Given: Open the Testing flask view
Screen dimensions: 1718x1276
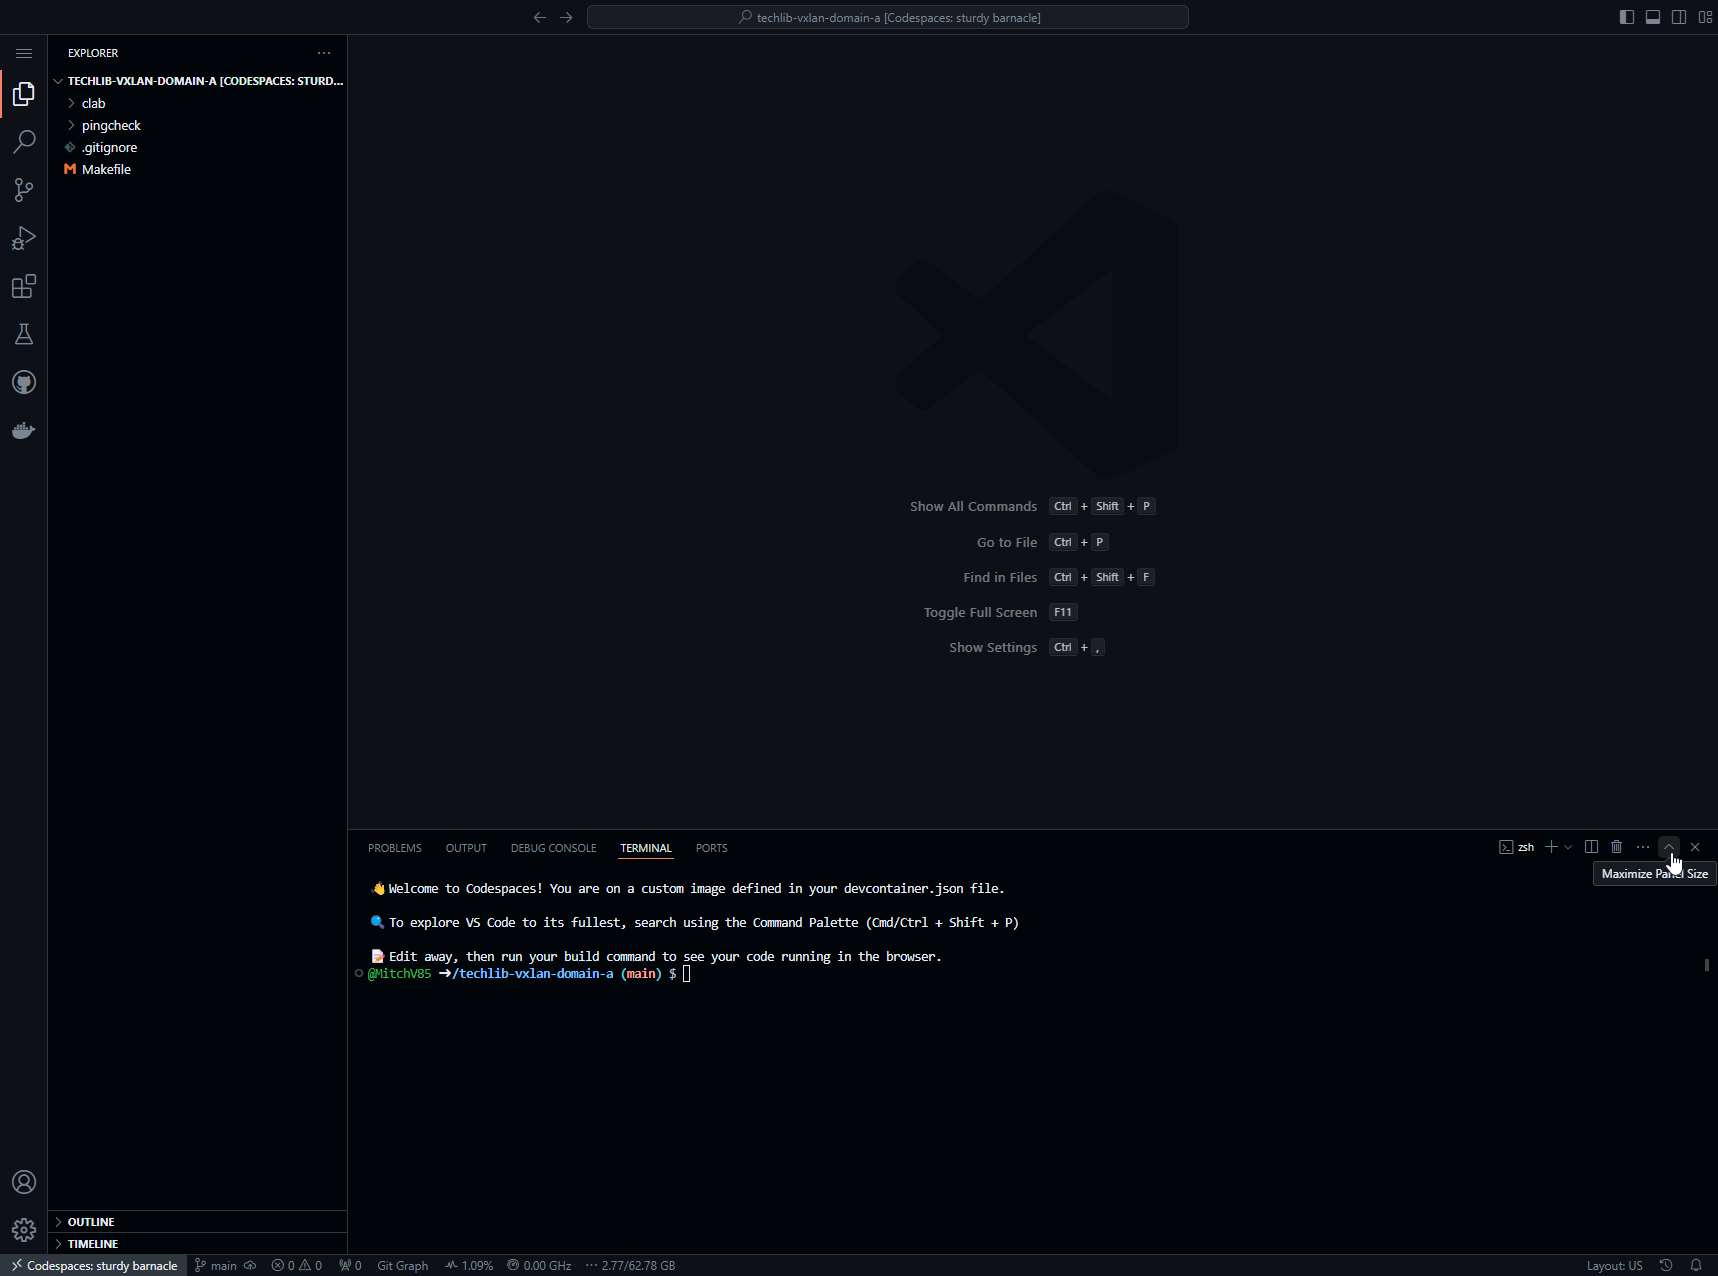Looking at the screenshot, I should (24, 334).
